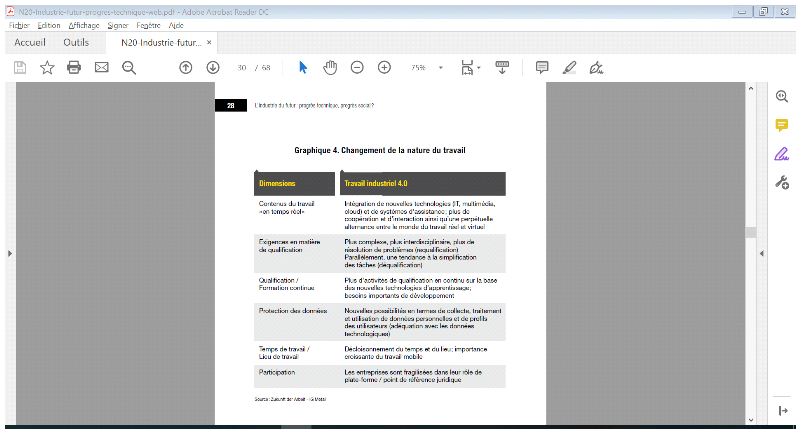Zoom out with minus button

pyautogui.click(x=357, y=67)
